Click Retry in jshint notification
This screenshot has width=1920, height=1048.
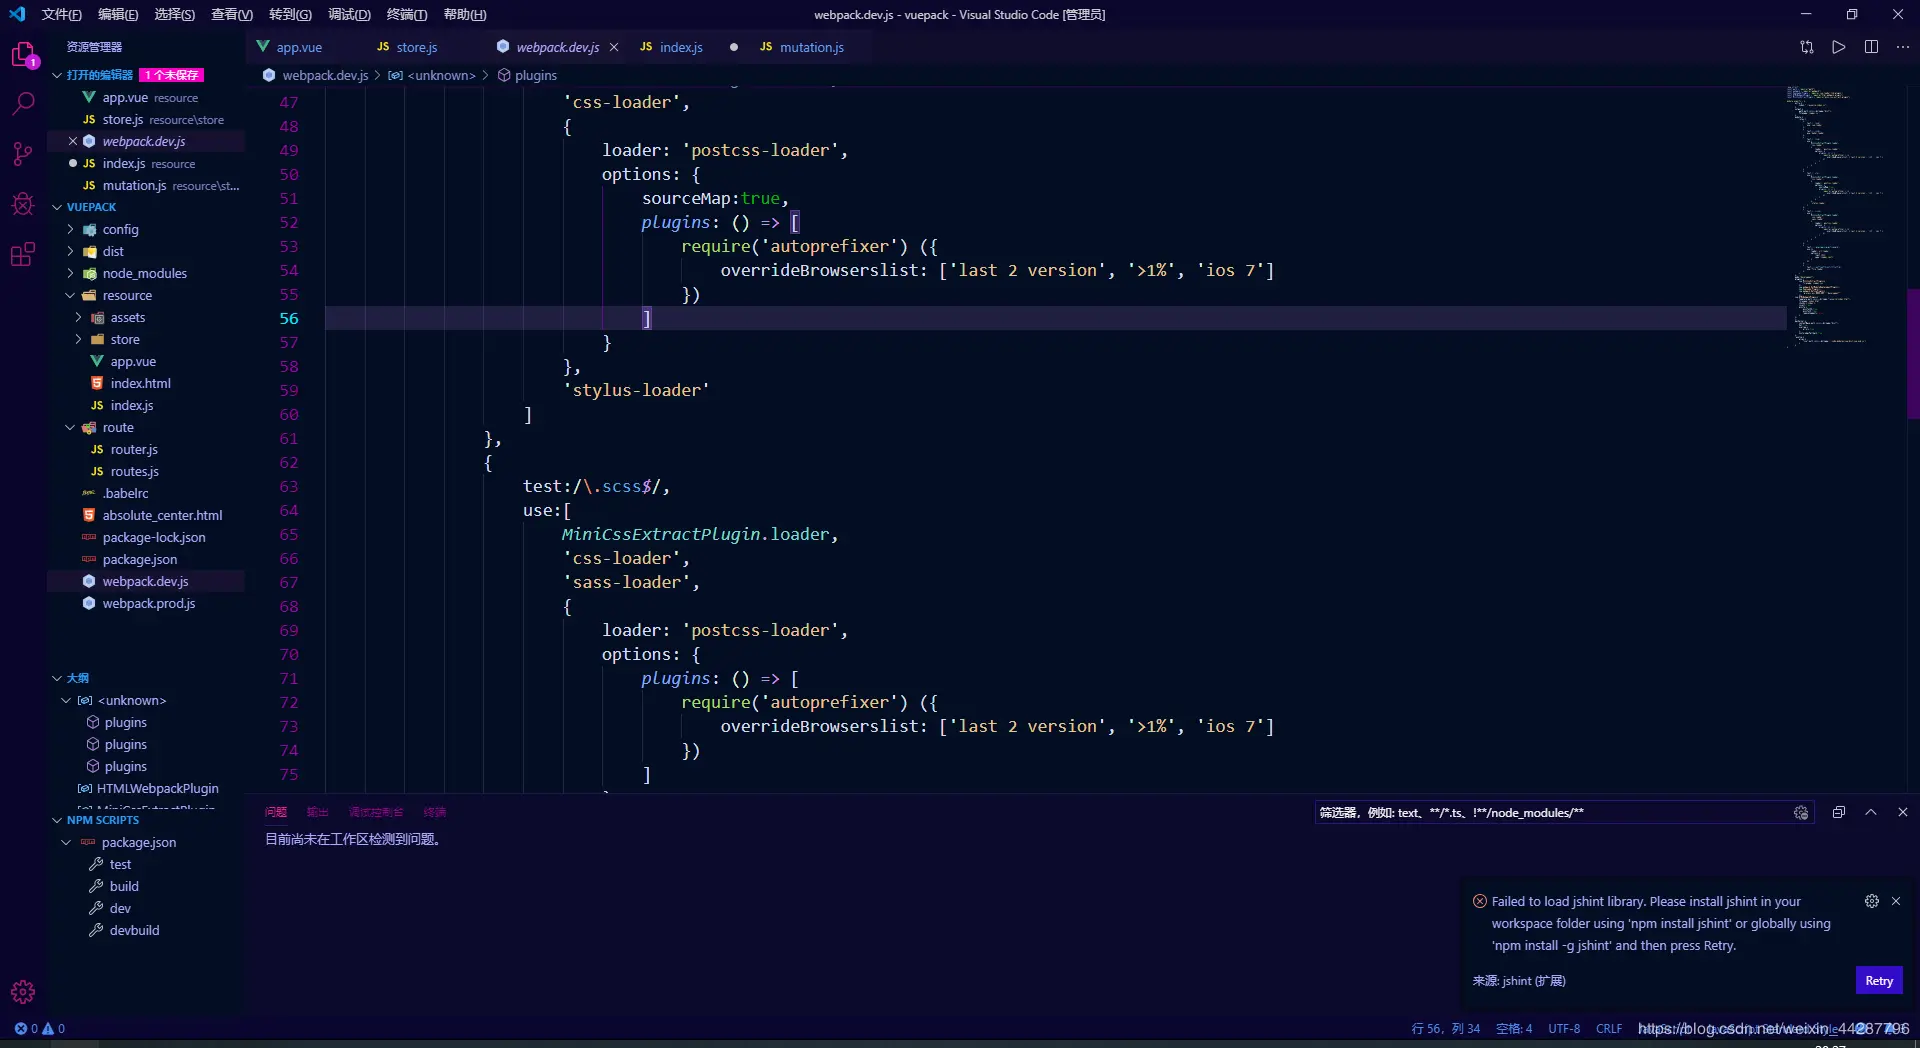click(1879, 981)
